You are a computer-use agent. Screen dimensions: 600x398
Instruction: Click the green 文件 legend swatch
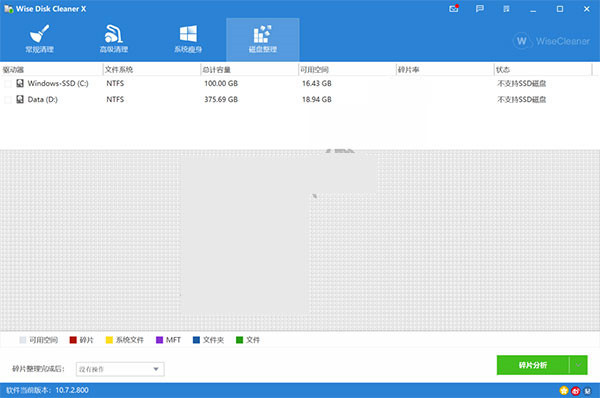point(240,340)
